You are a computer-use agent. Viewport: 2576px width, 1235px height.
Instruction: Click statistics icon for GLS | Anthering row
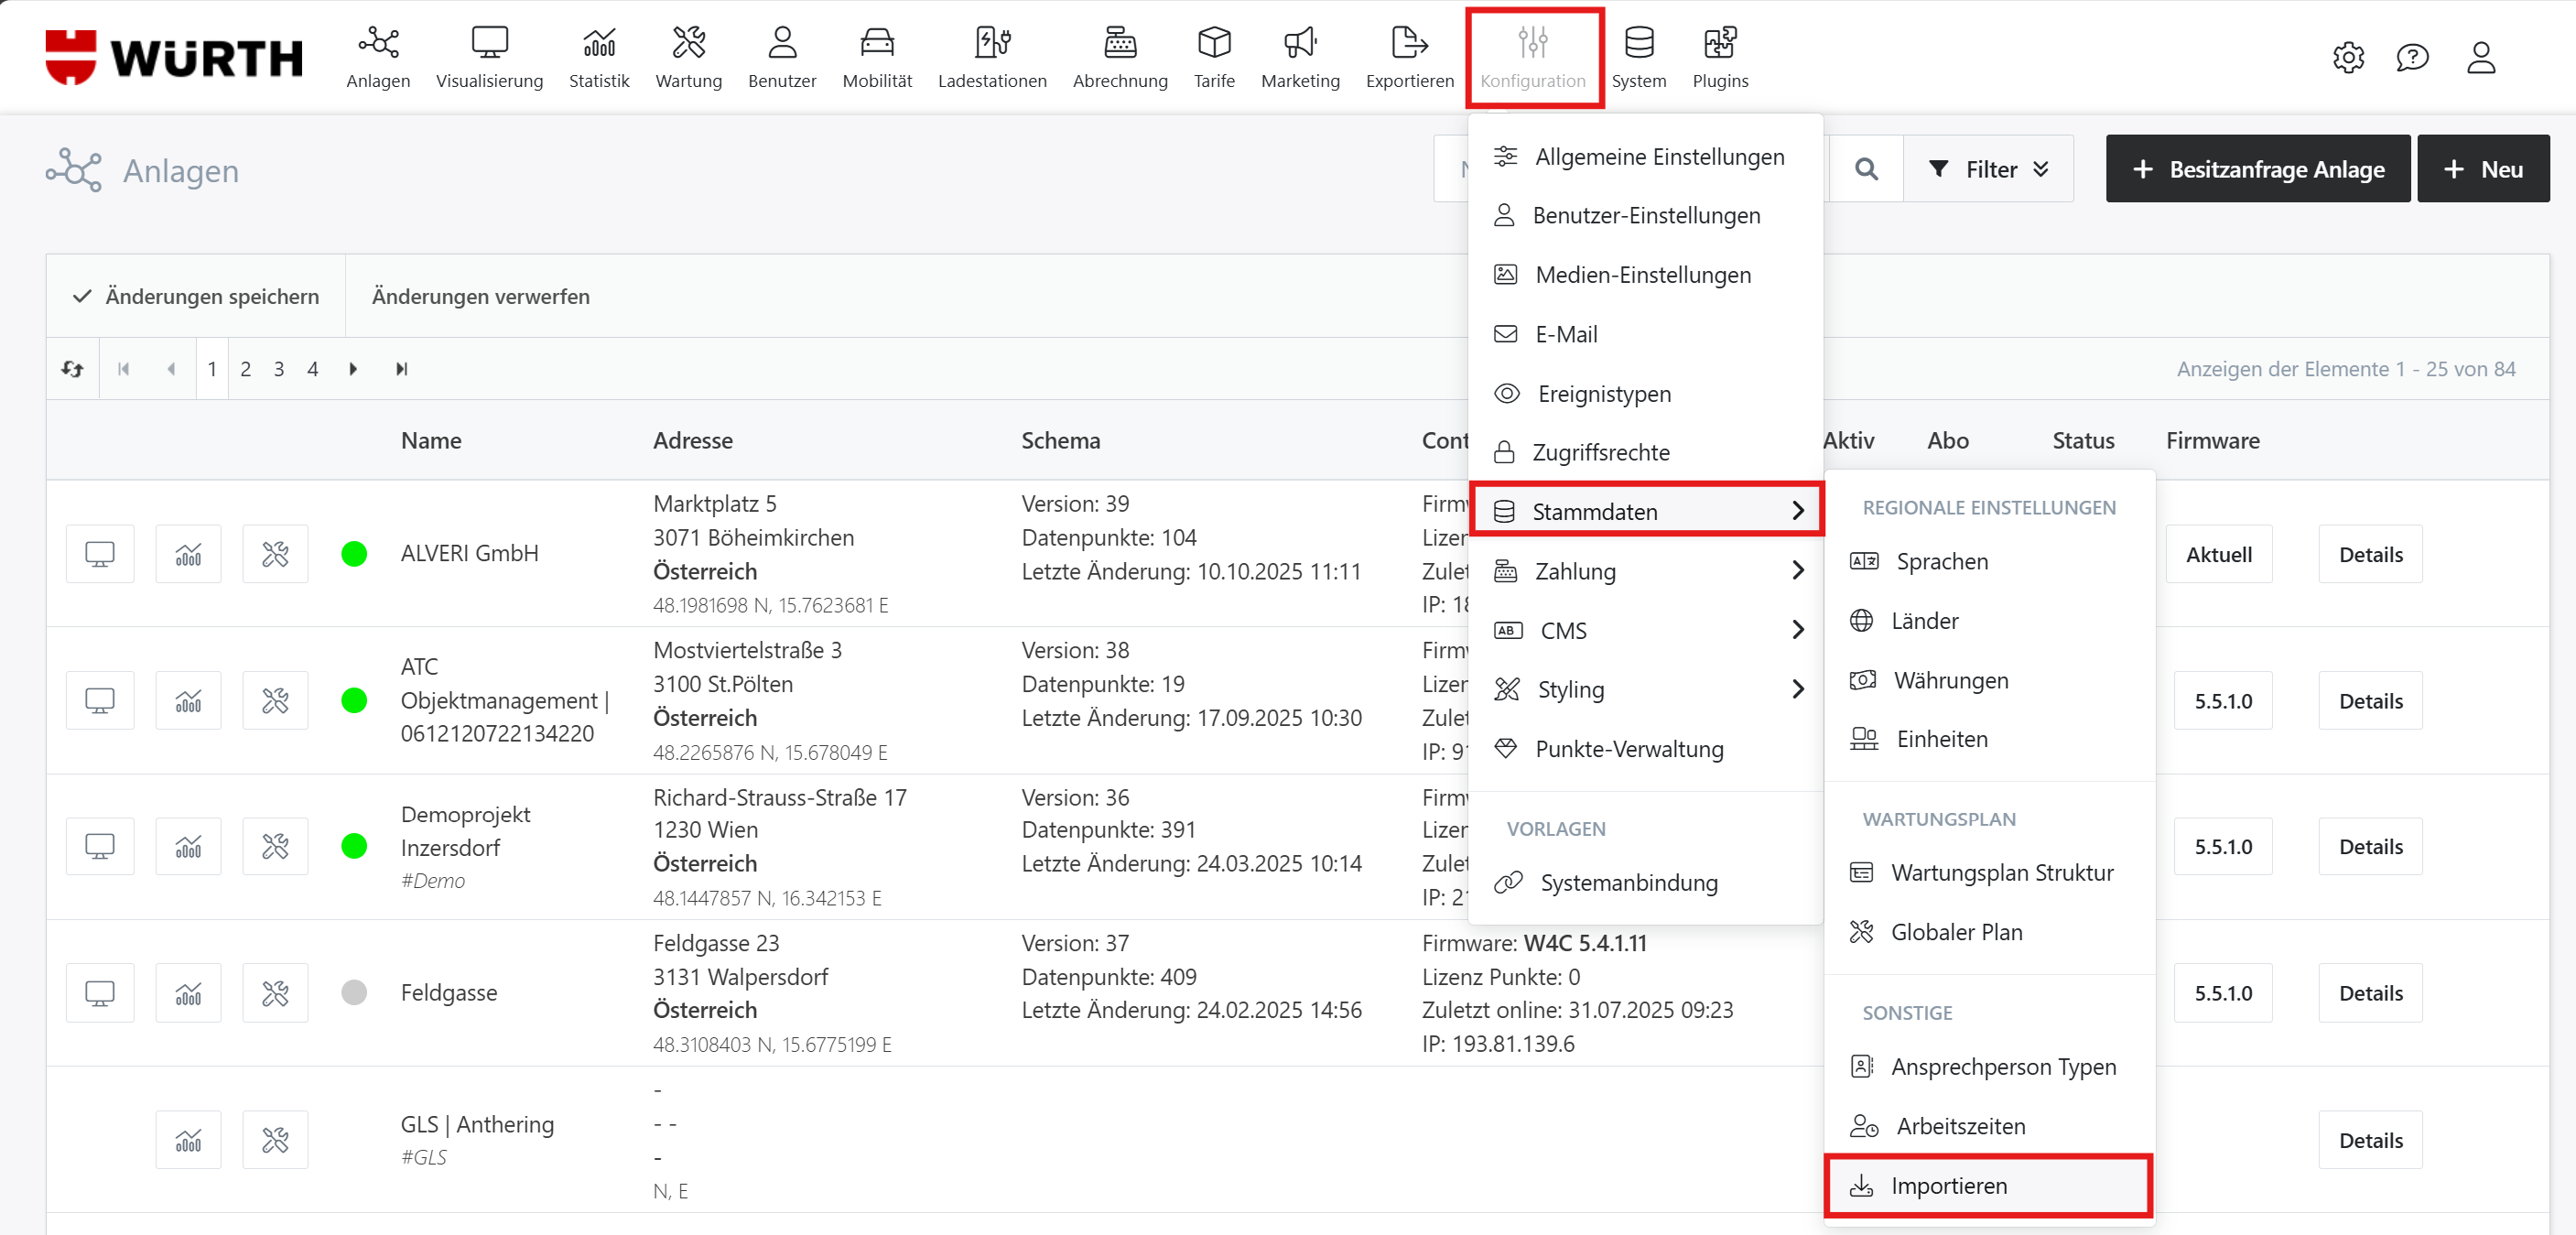pyautogui.click(x=188, y=1140)
